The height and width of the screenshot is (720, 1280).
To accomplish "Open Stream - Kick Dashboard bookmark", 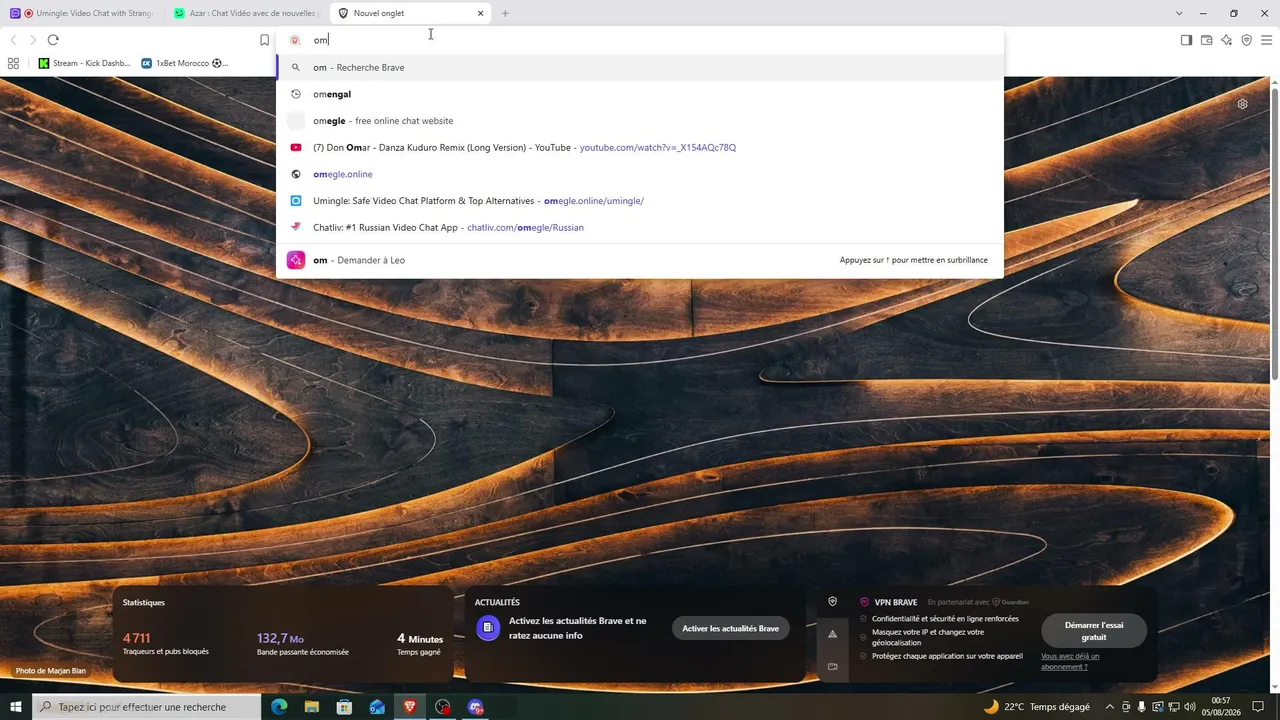I will 85,63.
